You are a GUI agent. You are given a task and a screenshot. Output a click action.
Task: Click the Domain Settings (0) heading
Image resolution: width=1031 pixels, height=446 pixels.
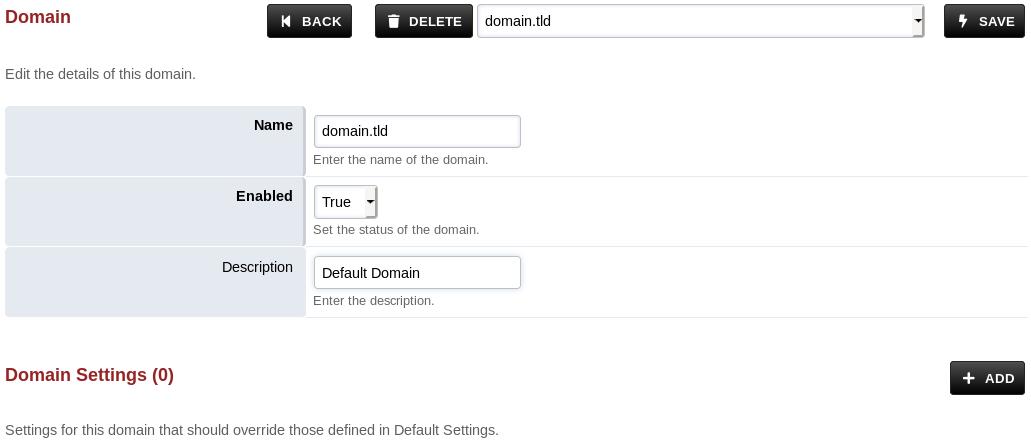click(89, 375)
